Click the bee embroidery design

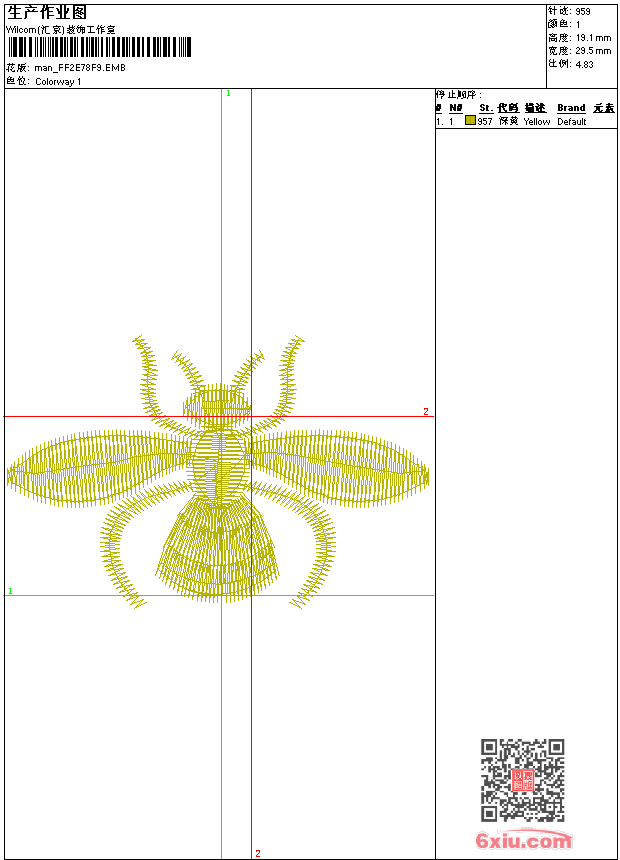[x=217, y=472]
